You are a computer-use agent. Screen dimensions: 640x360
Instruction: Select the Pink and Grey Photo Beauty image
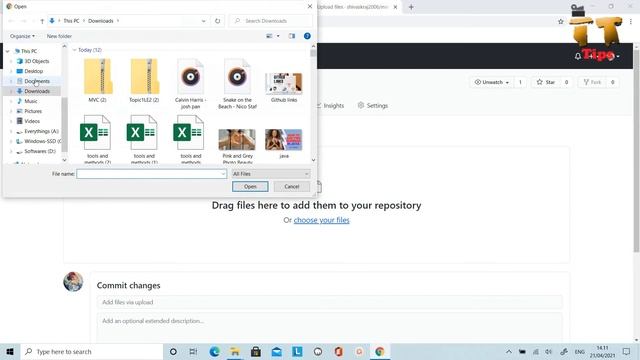coord(237,146)
